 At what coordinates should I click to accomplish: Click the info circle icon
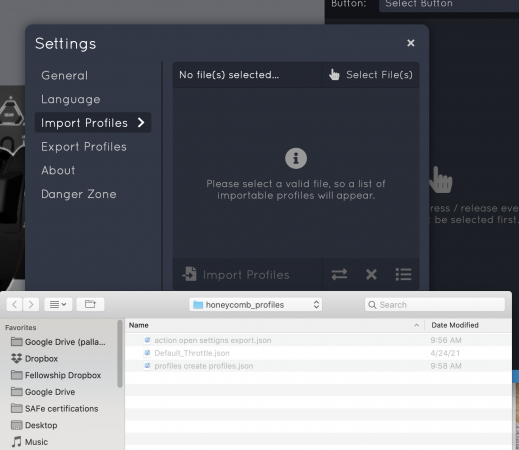[296, 158]
